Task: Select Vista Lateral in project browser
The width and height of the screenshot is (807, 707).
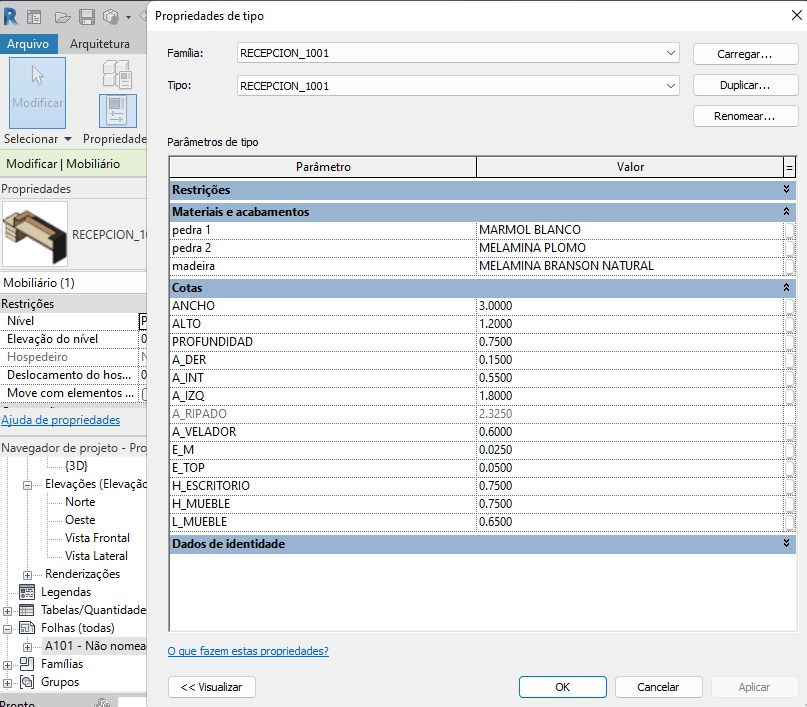Action: (x=96, y=556)
